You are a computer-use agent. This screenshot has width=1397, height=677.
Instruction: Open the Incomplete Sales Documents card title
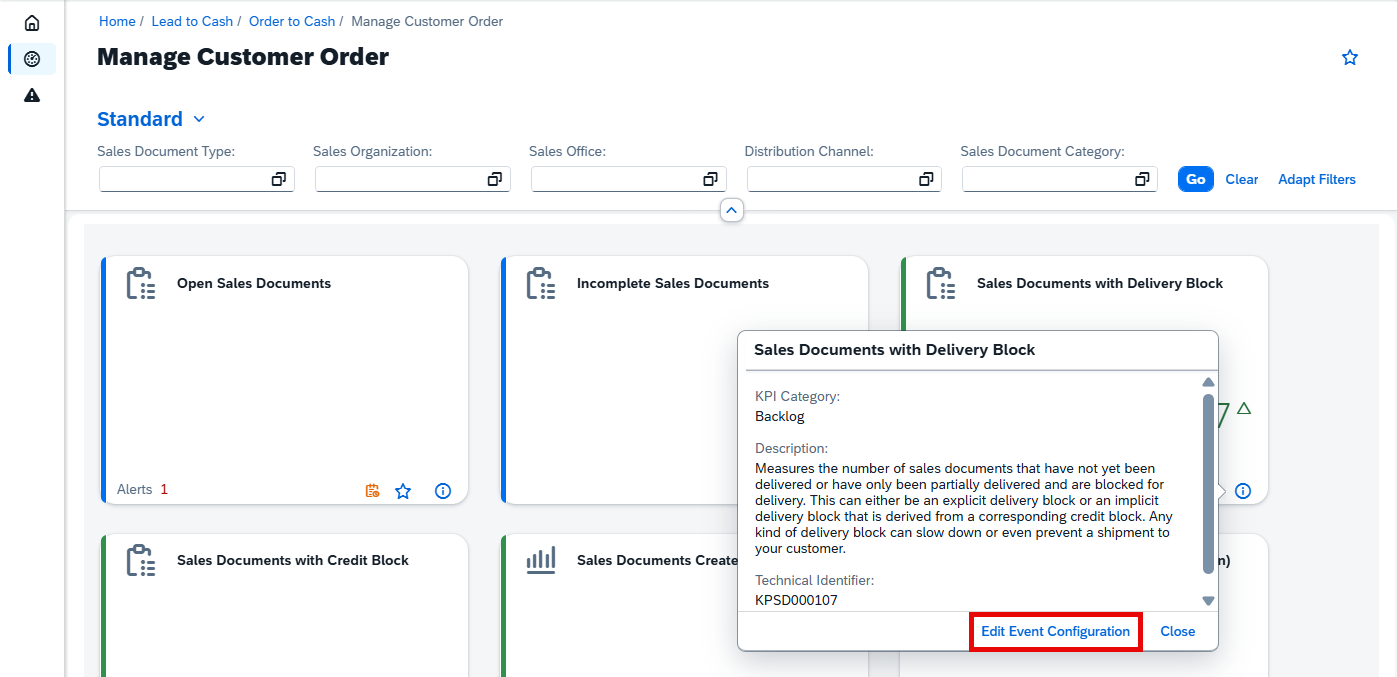point(673,283)
